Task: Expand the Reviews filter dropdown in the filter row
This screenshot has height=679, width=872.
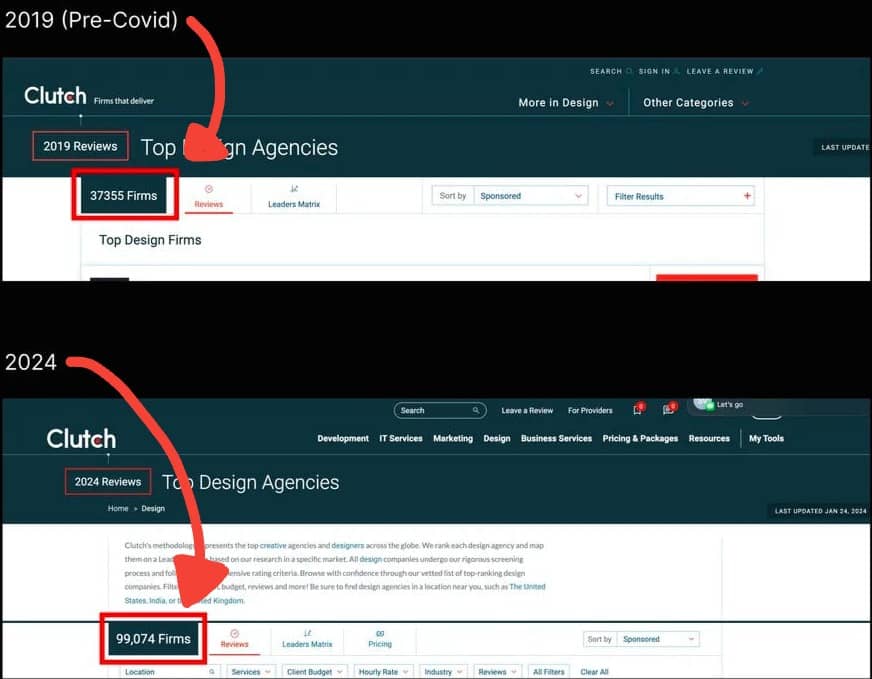Action: coord(498,672)
